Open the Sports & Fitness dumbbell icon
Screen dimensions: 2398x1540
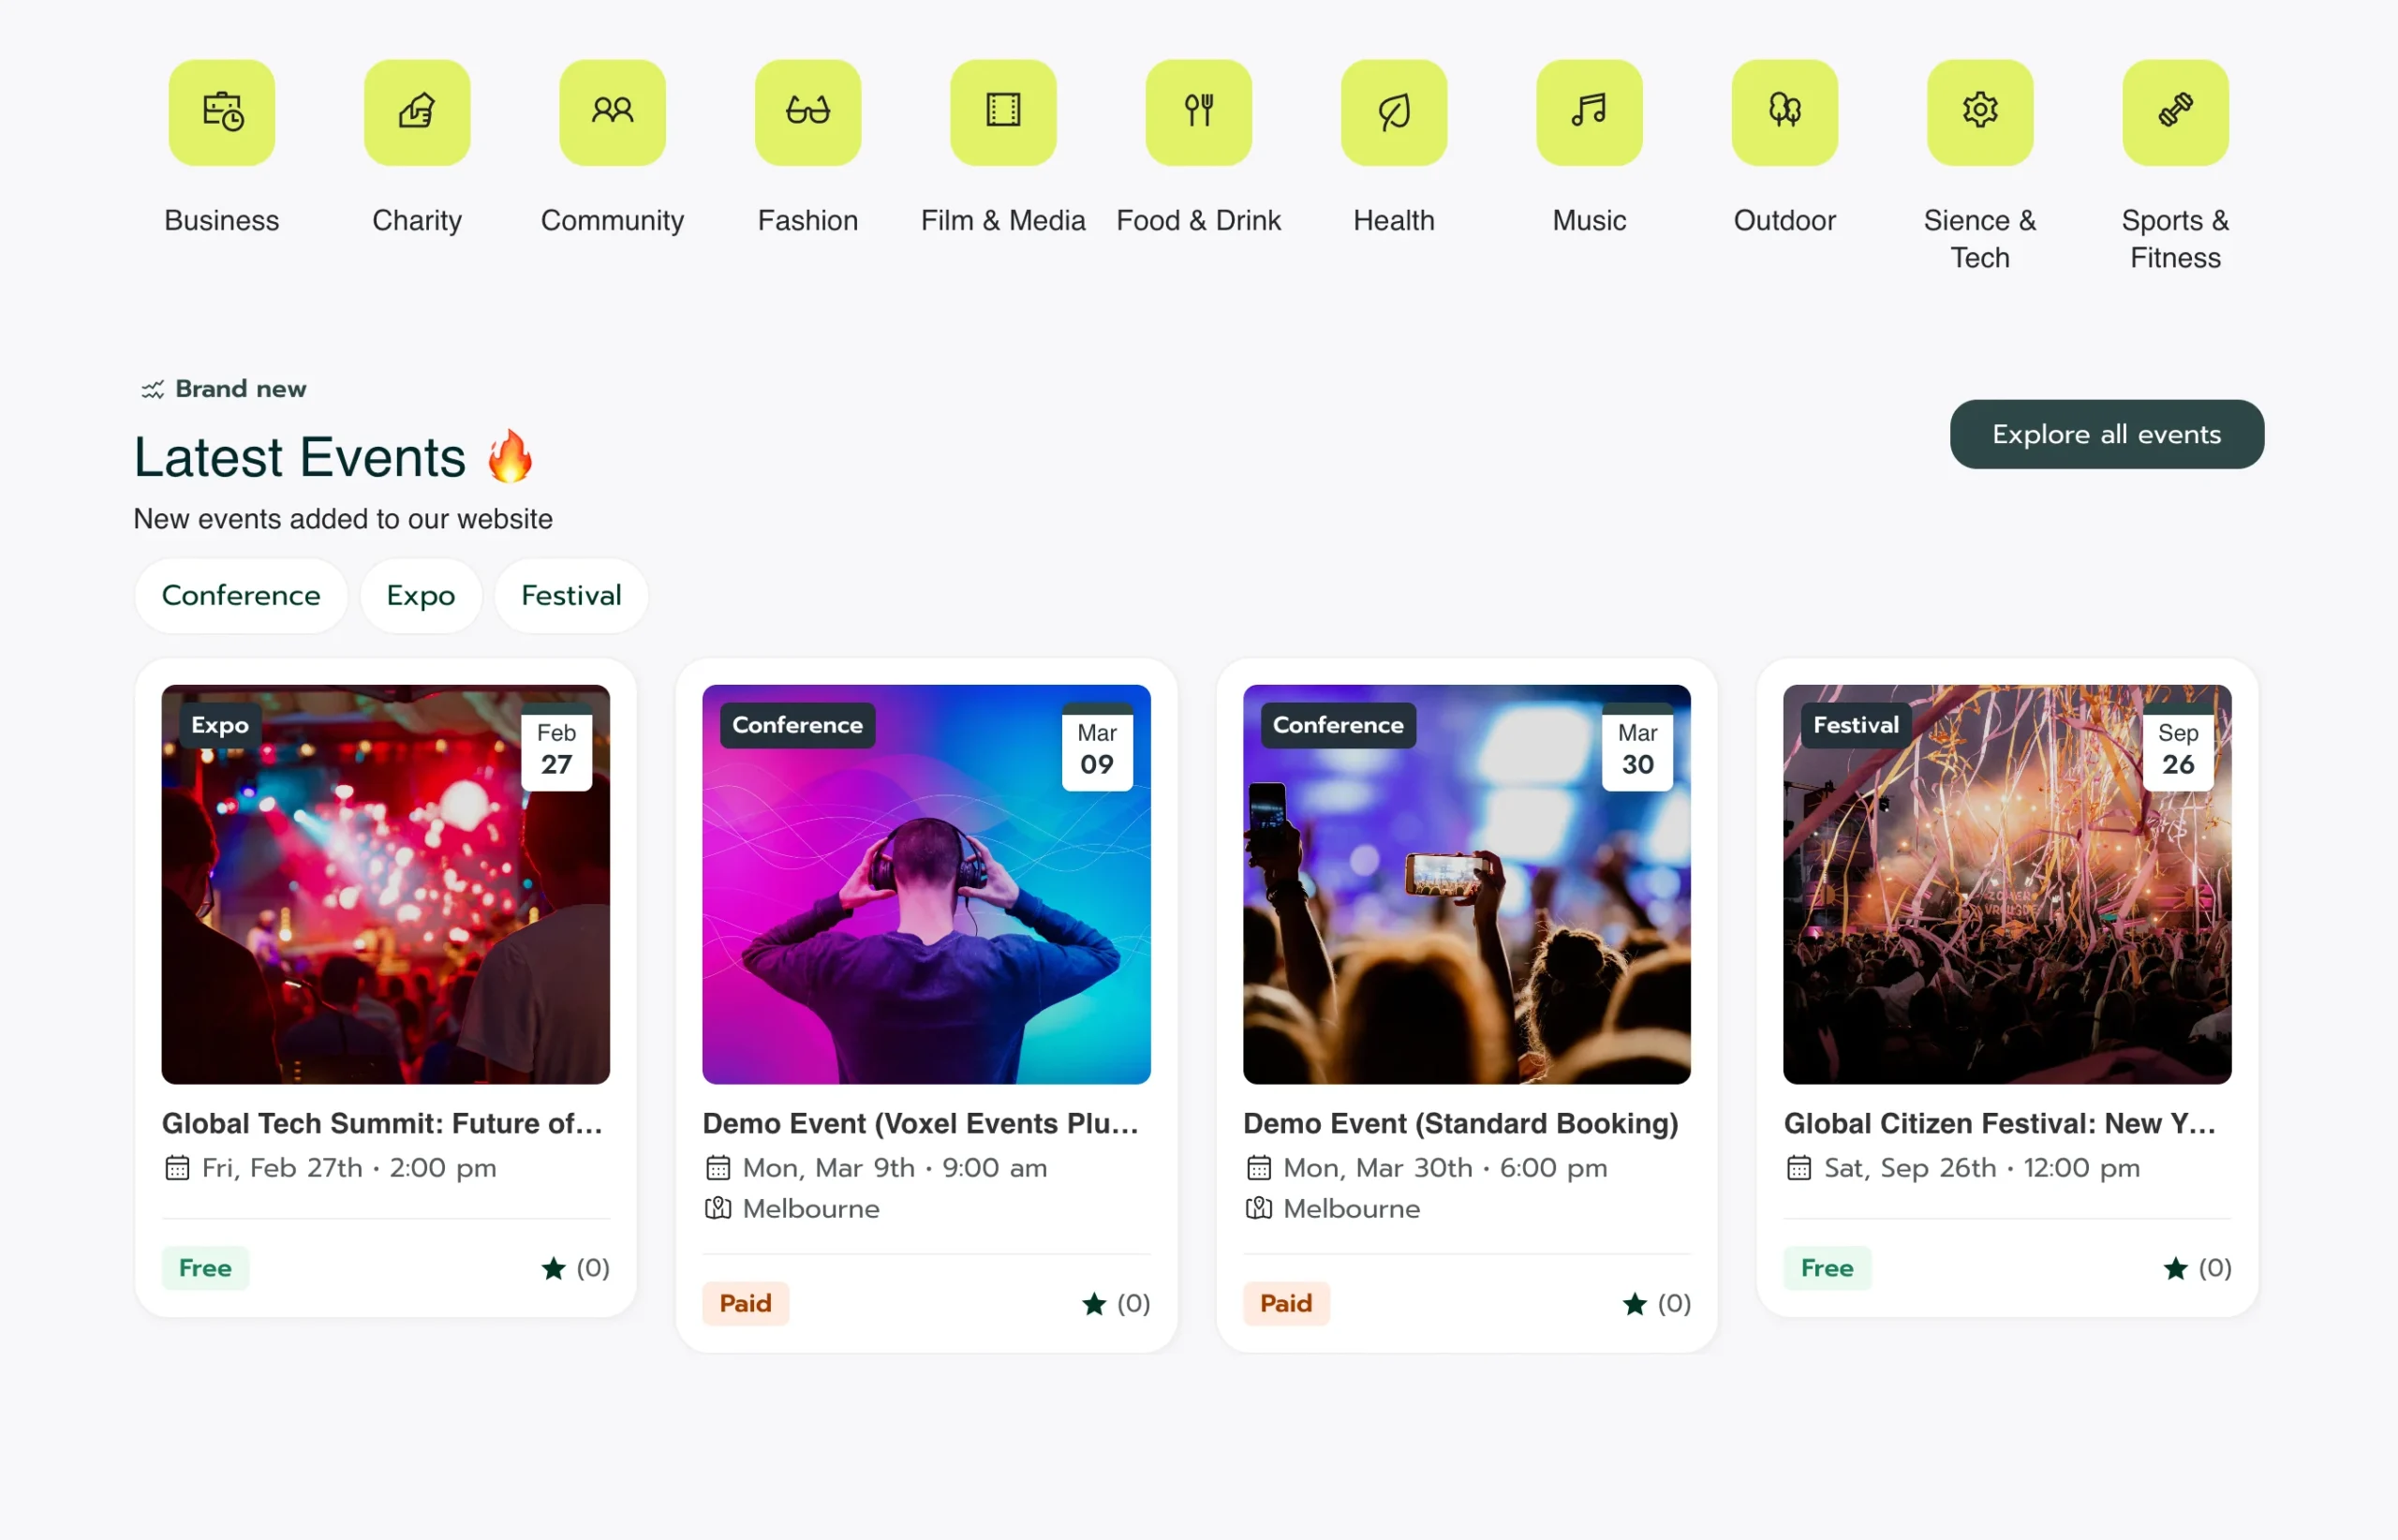click(x=2175, y=112)
